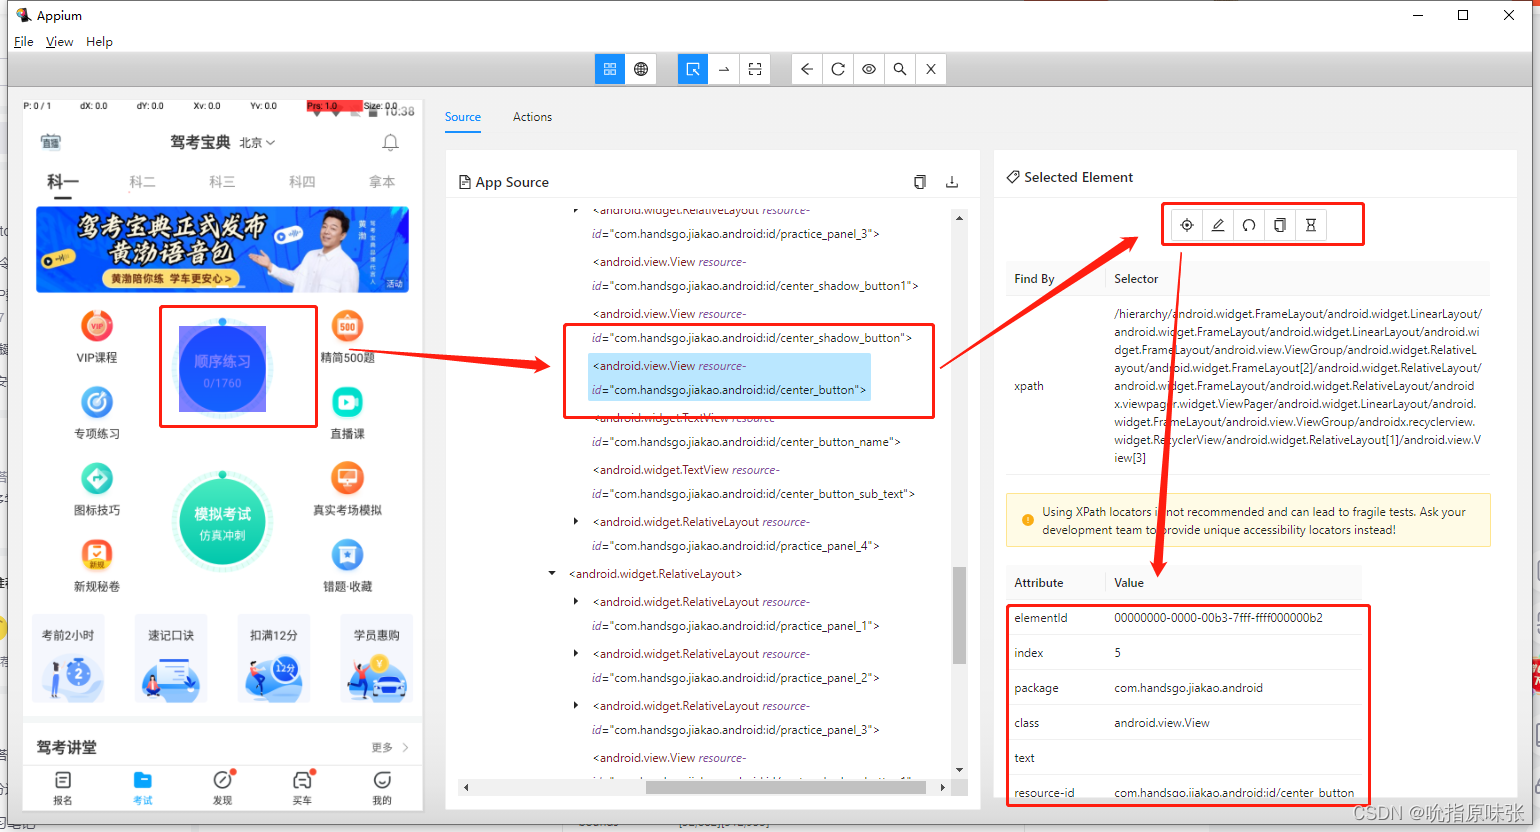Open File menu
1540x832 pixels.
[24, 42]
